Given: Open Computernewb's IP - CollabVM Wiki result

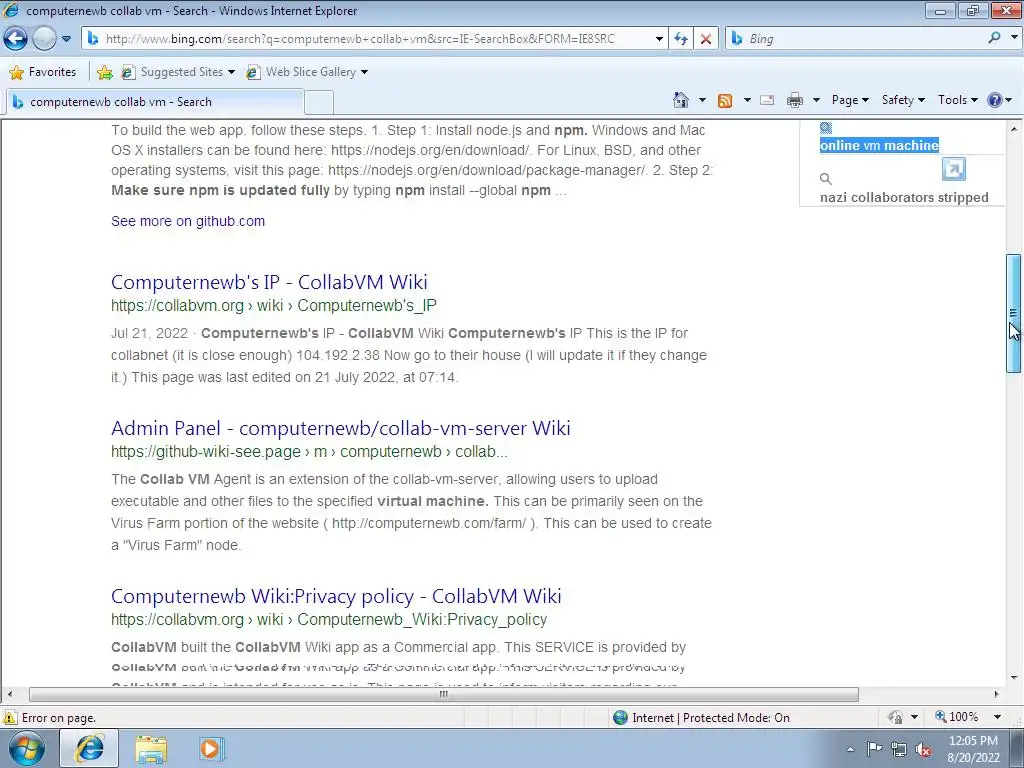Looking at the screenshot, I should coord(269,282).
